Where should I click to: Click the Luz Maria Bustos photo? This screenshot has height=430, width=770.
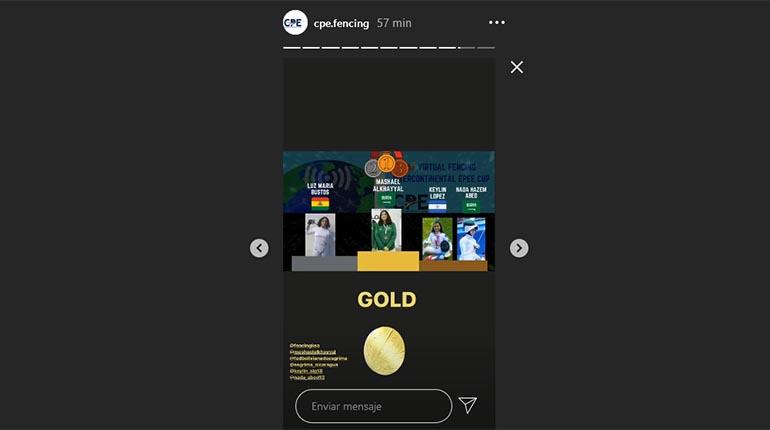(x=320, y=235)
